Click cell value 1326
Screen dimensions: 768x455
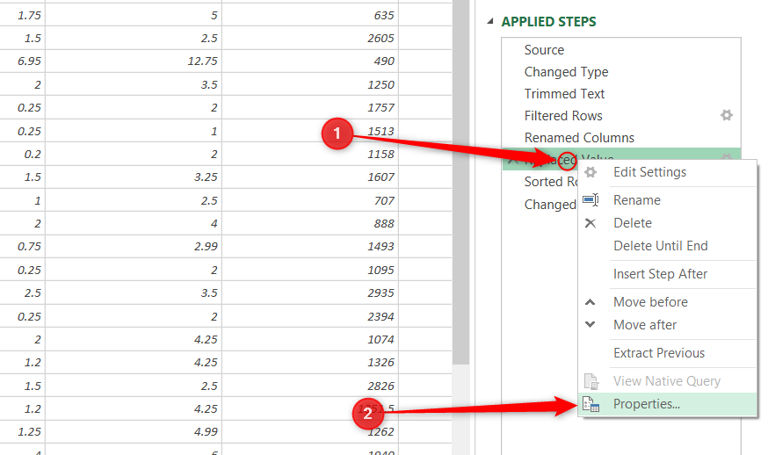coord(381,362)
